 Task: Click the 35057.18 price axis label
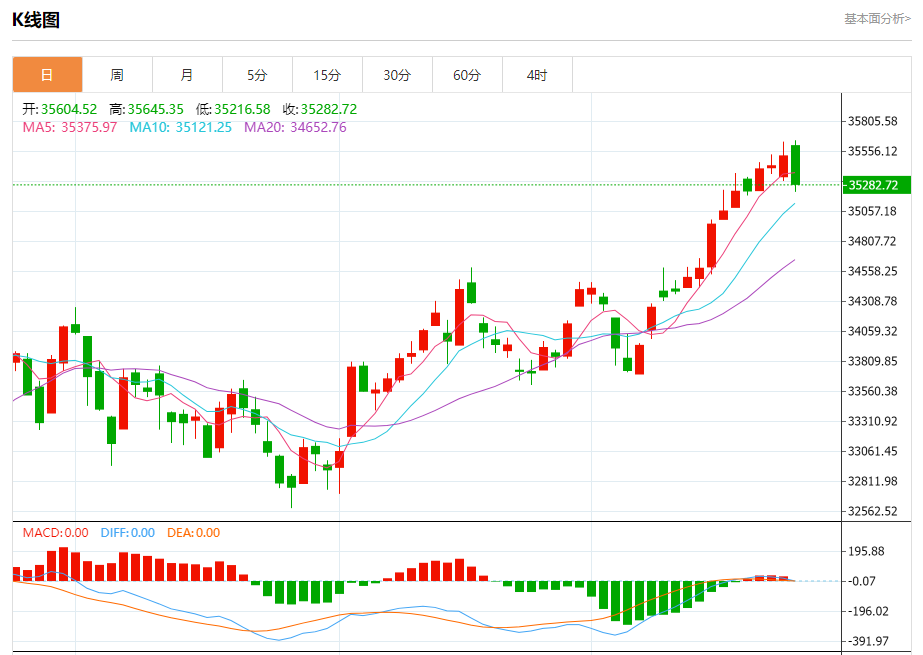[872, 211]
